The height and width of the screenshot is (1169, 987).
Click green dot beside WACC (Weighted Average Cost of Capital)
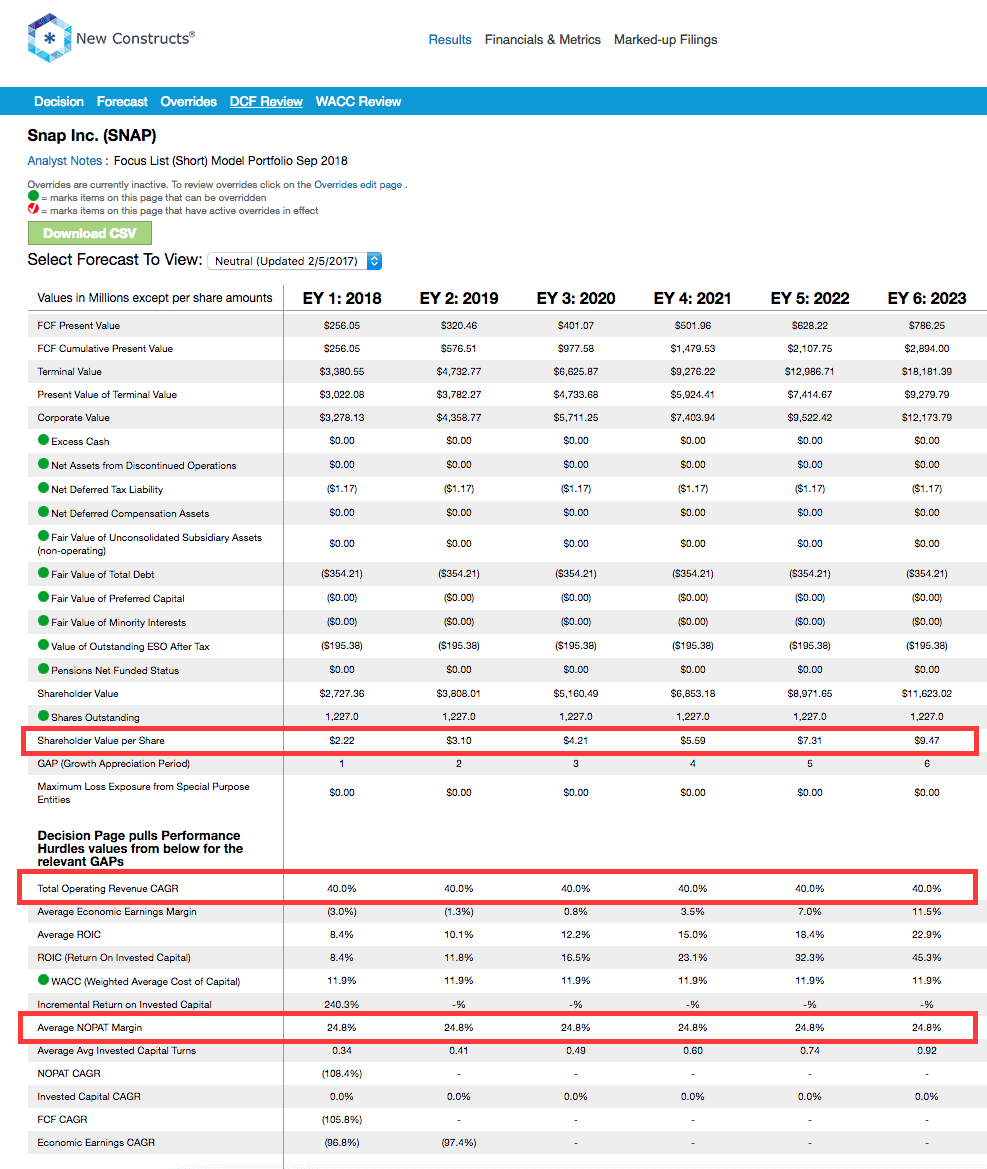[x=43, y=980]
